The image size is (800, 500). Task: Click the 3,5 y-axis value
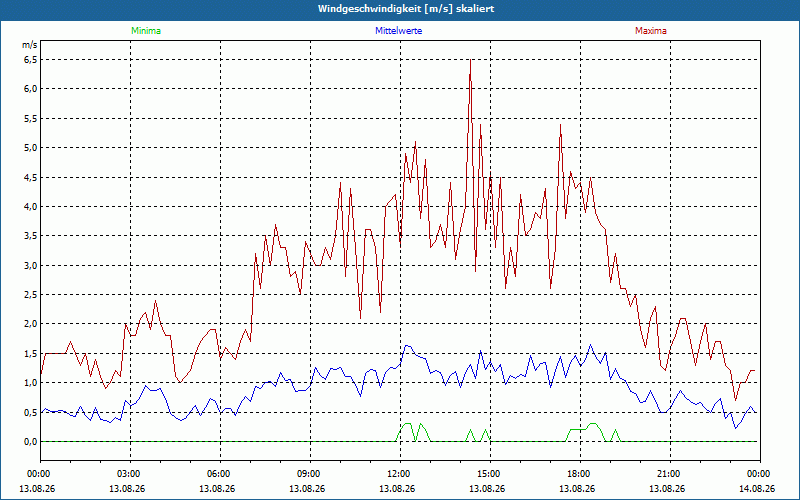click(x=31, y=236)
